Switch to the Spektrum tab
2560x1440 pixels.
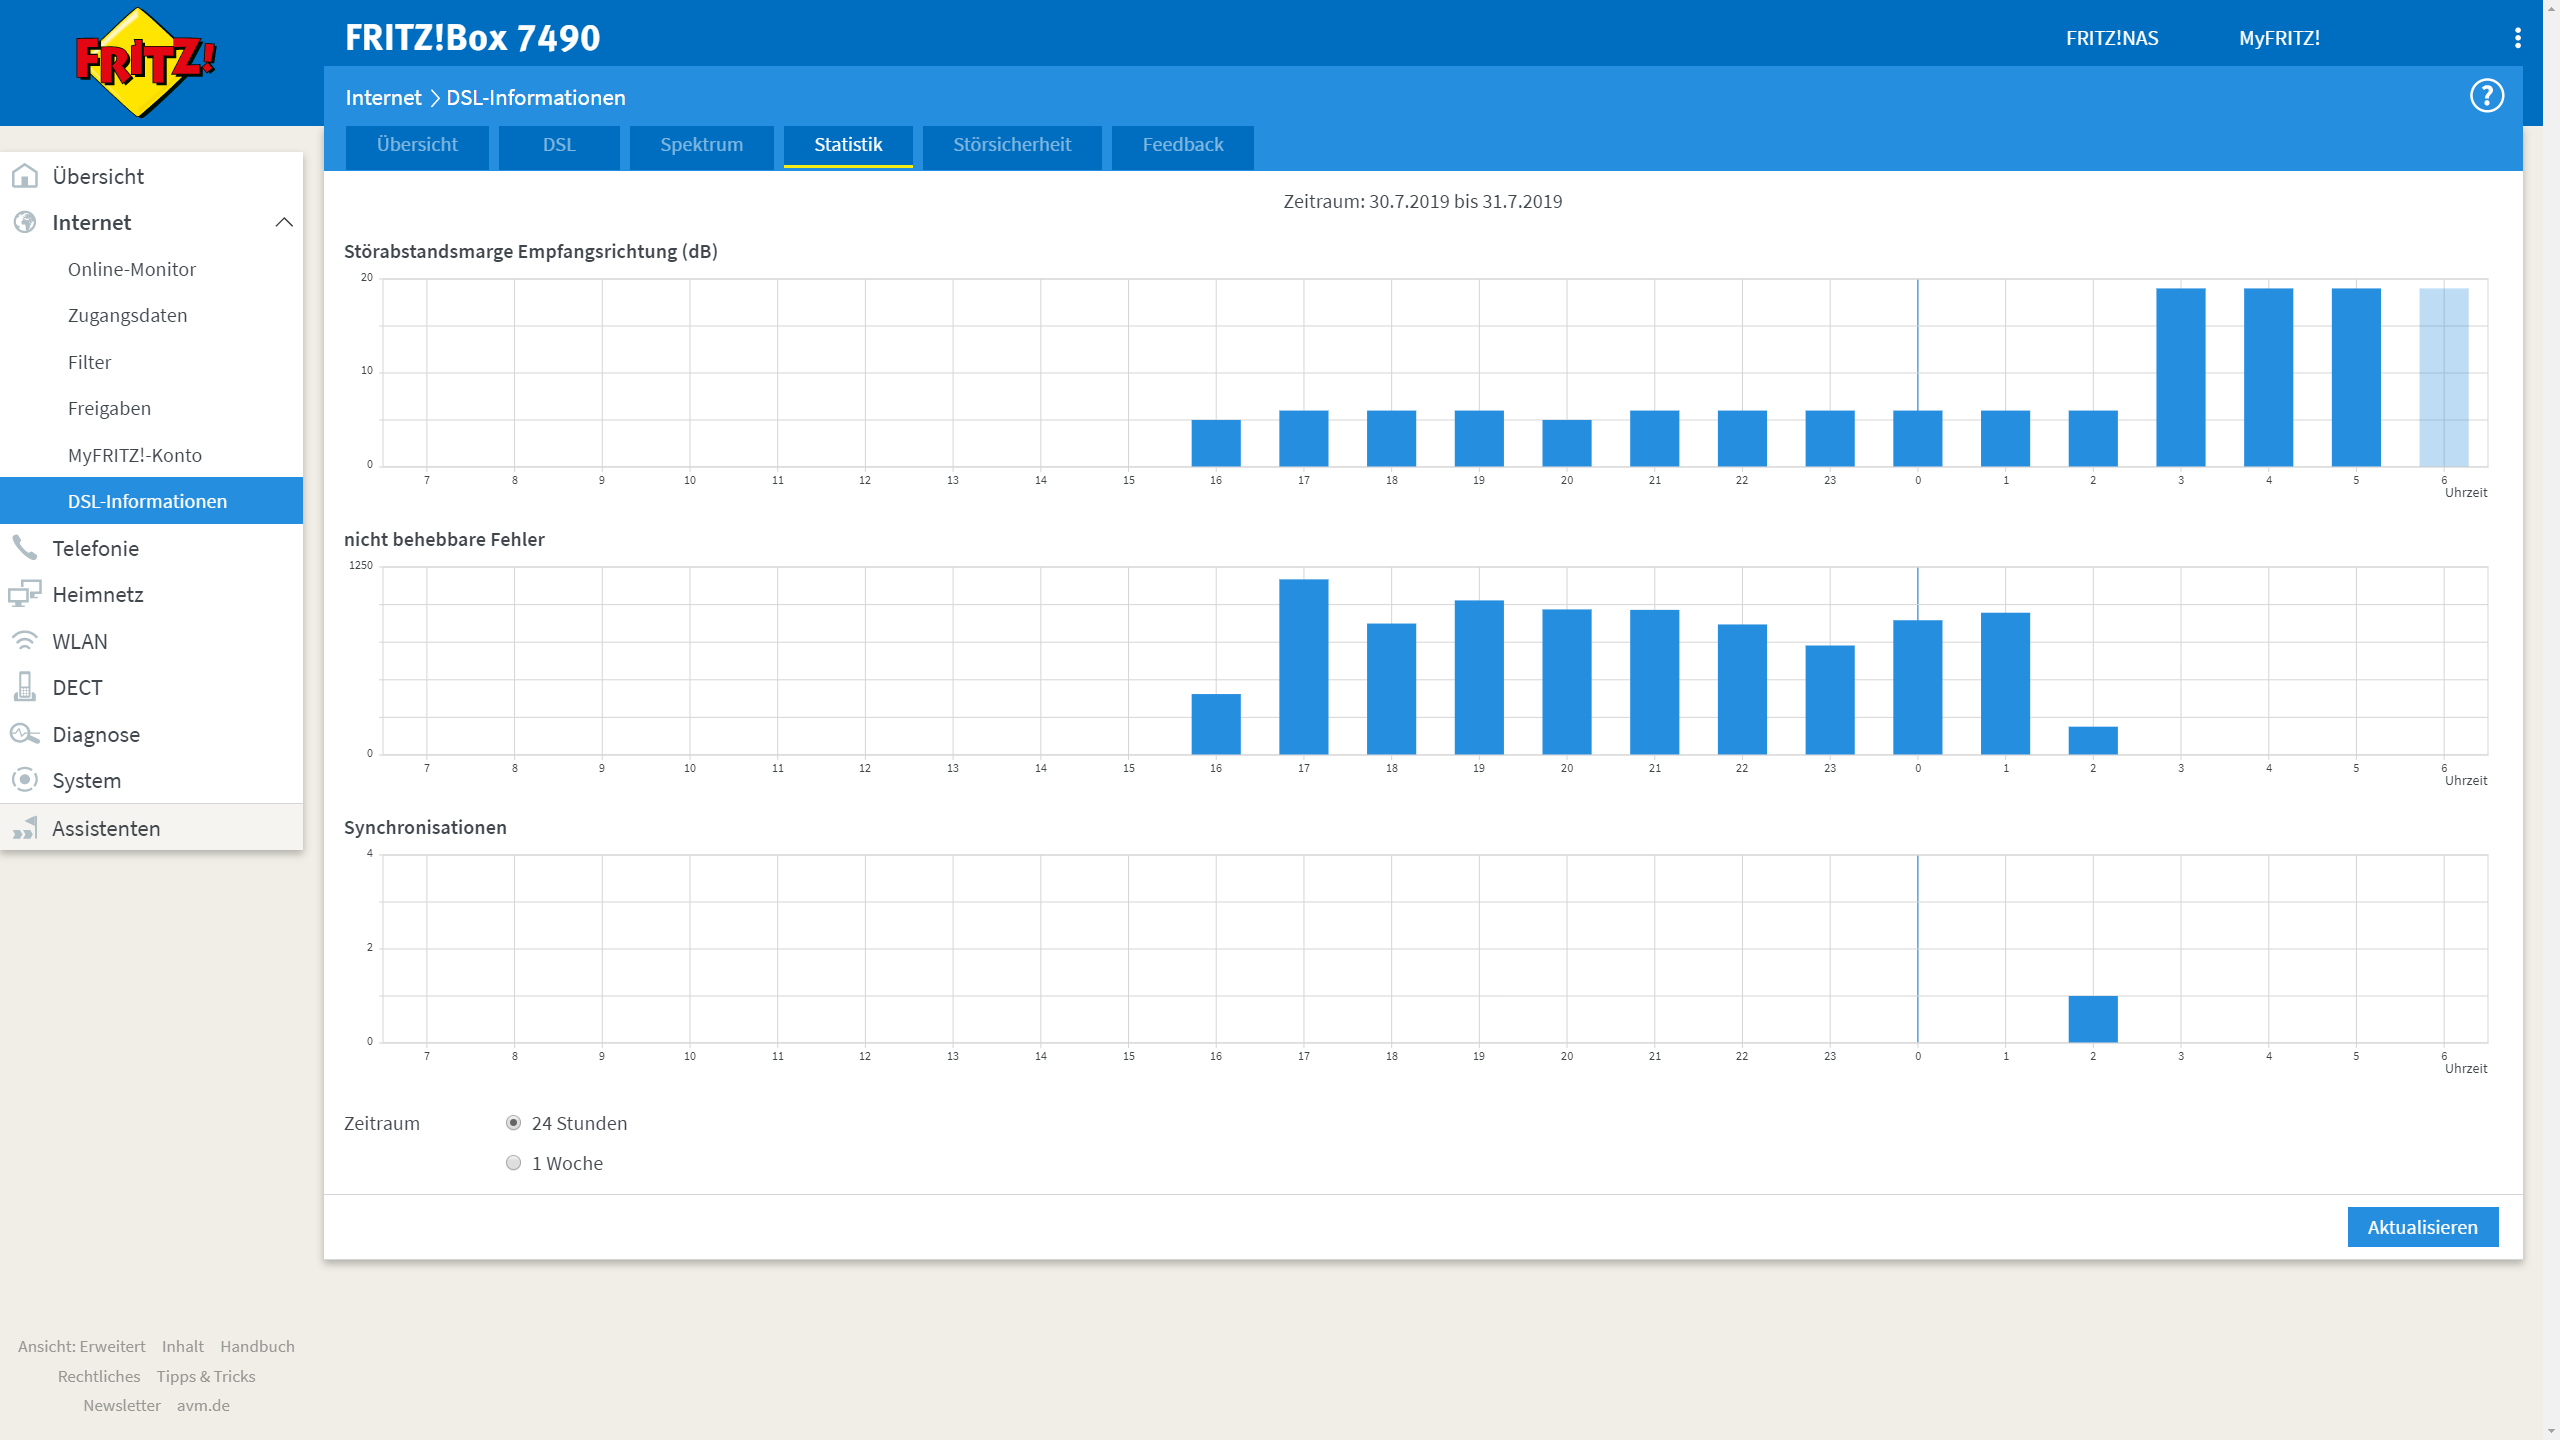pyautogui.click(x=701, y=145)
